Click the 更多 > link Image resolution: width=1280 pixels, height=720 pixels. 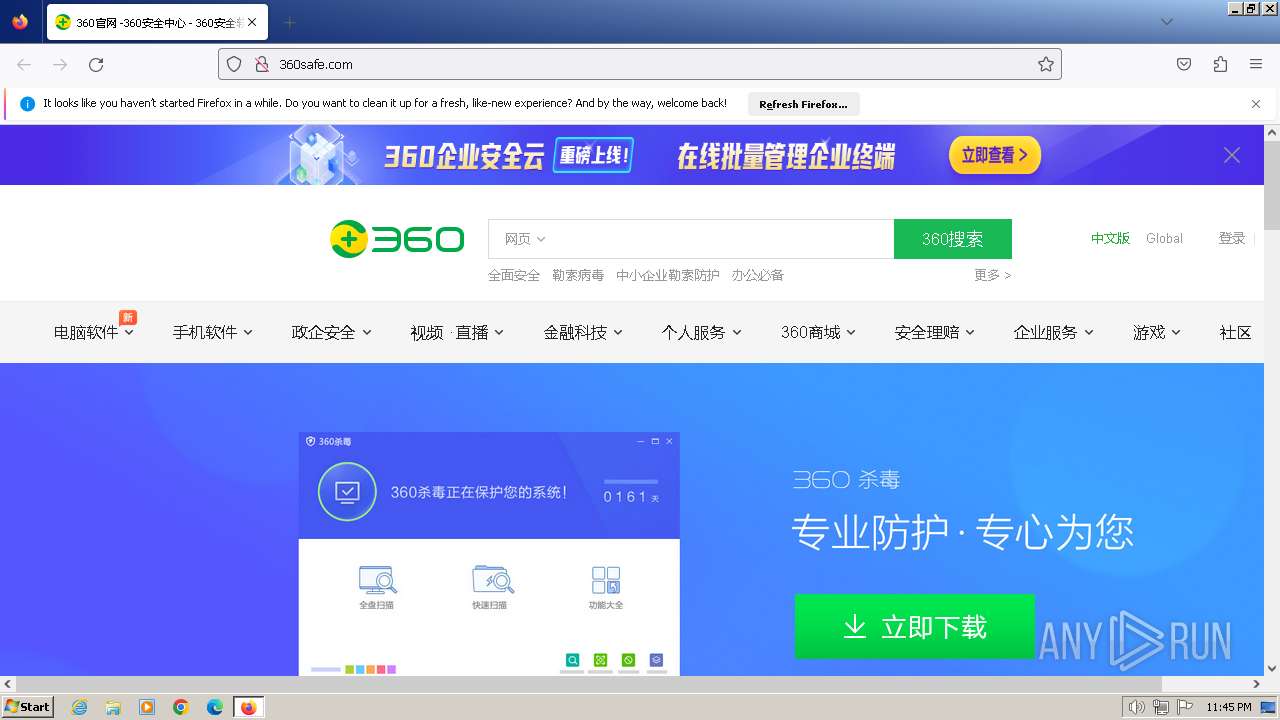(x=992, y=275)
